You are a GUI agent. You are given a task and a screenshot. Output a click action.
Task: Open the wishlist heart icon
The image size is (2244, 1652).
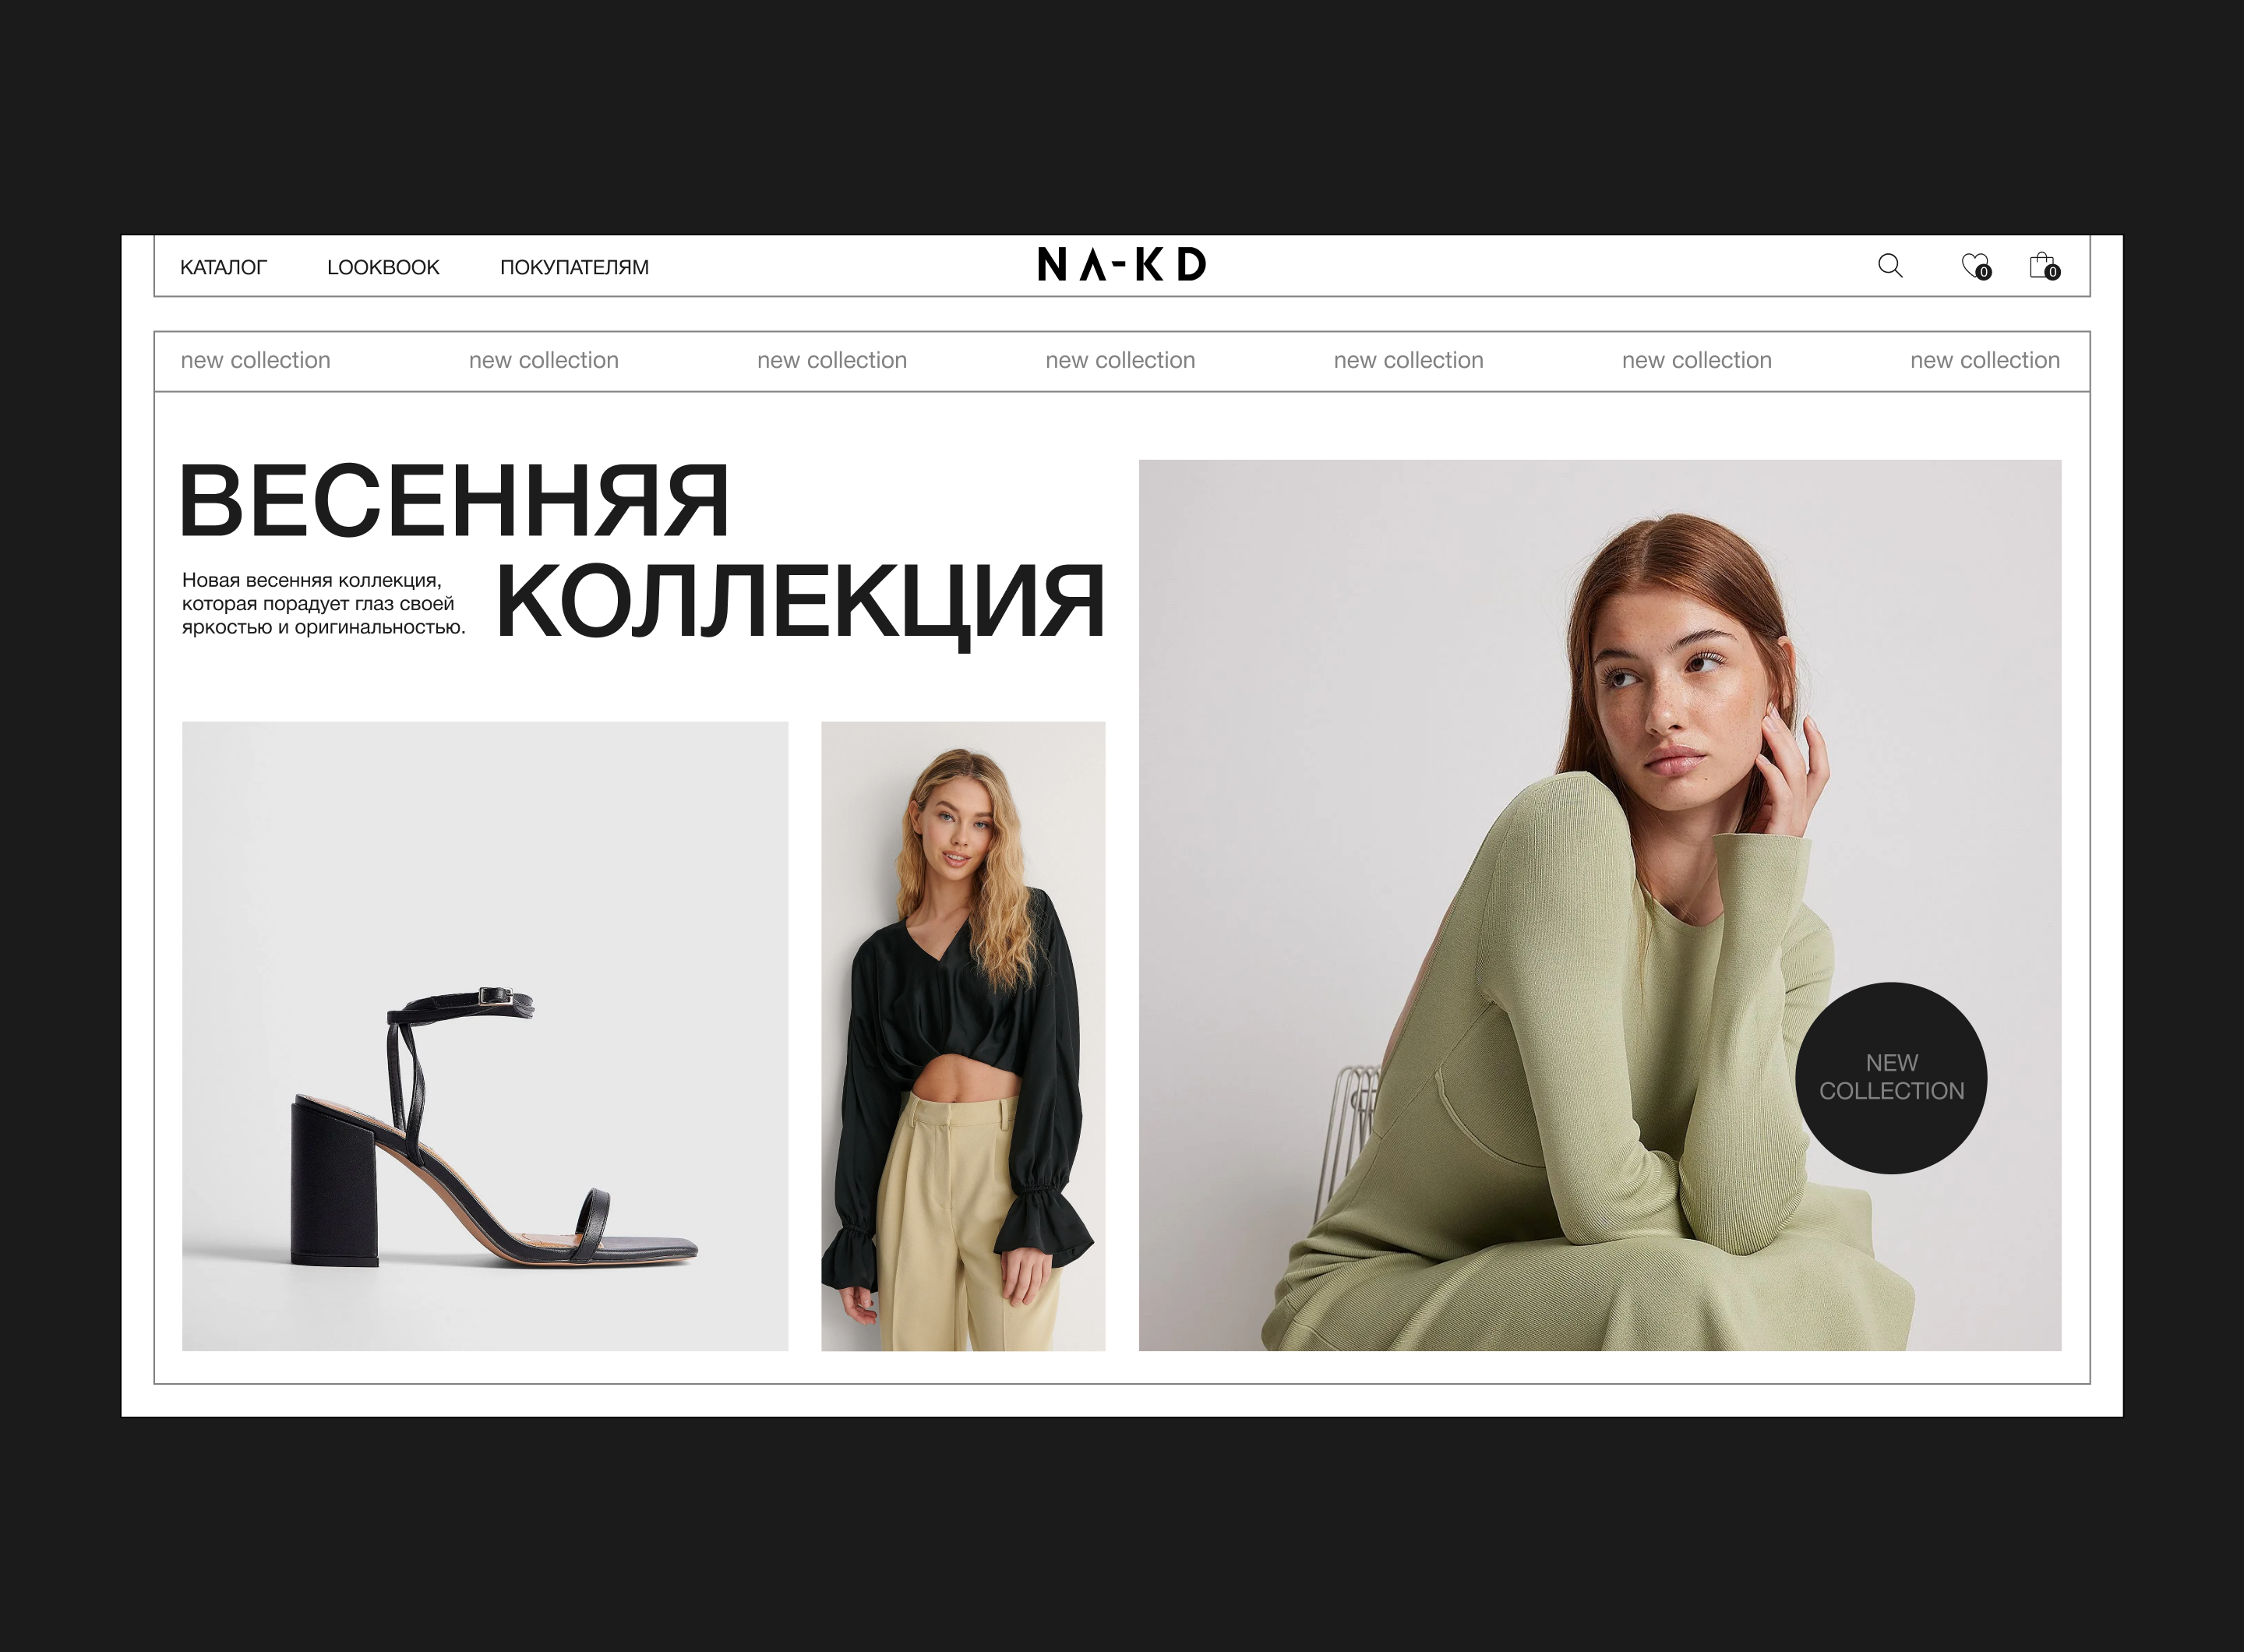click(1975, 266)
